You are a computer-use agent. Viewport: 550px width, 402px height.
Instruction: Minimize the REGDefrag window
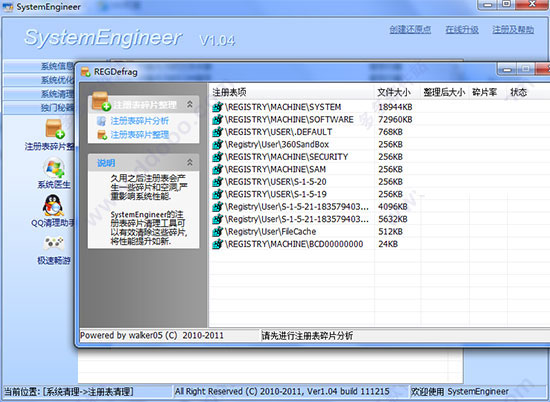507,69
